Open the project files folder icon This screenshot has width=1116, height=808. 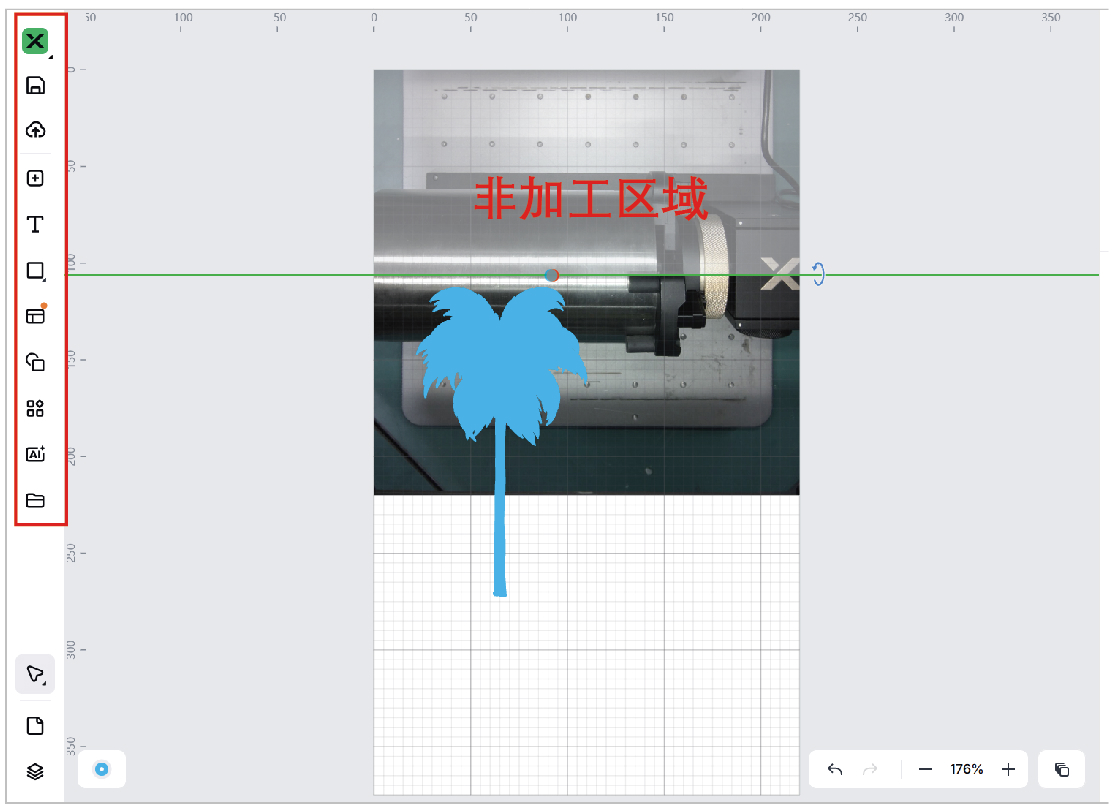tap(35, 500)
